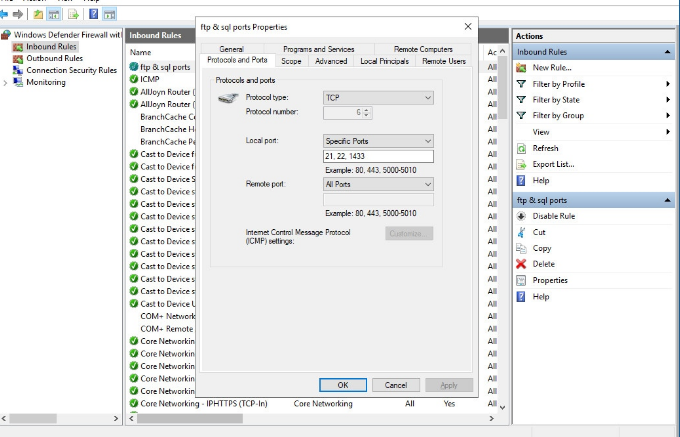Click New Rule... action link
Image resolution: width=680 pixels, height=437 pixels.
(x=552, y=68)
